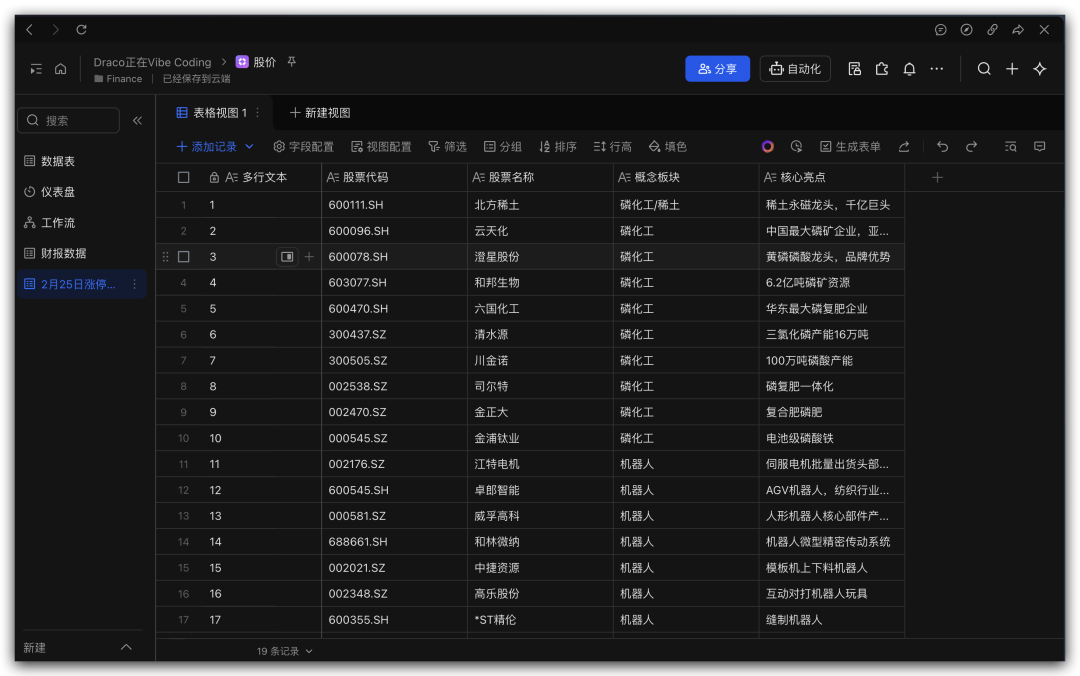The height and width of the screenshot is (676, 1080).
Task: Click the undo arrow in toolbar
Action: pyautogui.click(x=942, y=147)
